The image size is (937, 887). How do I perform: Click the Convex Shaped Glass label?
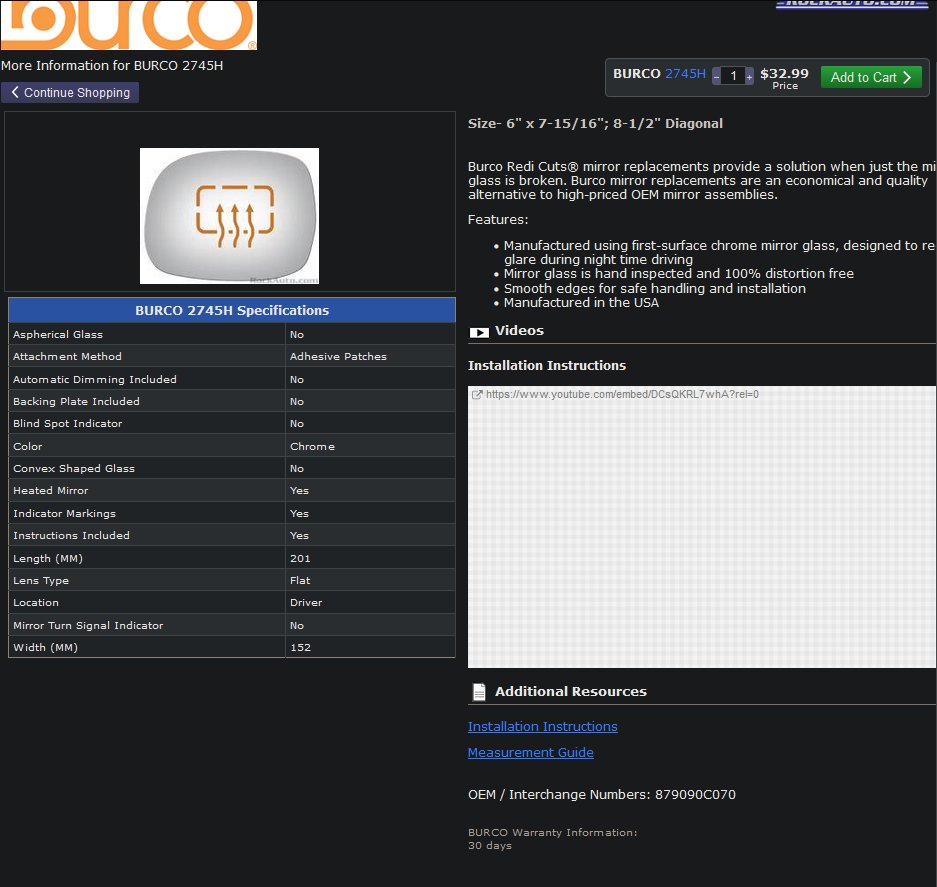coord(74,469)
